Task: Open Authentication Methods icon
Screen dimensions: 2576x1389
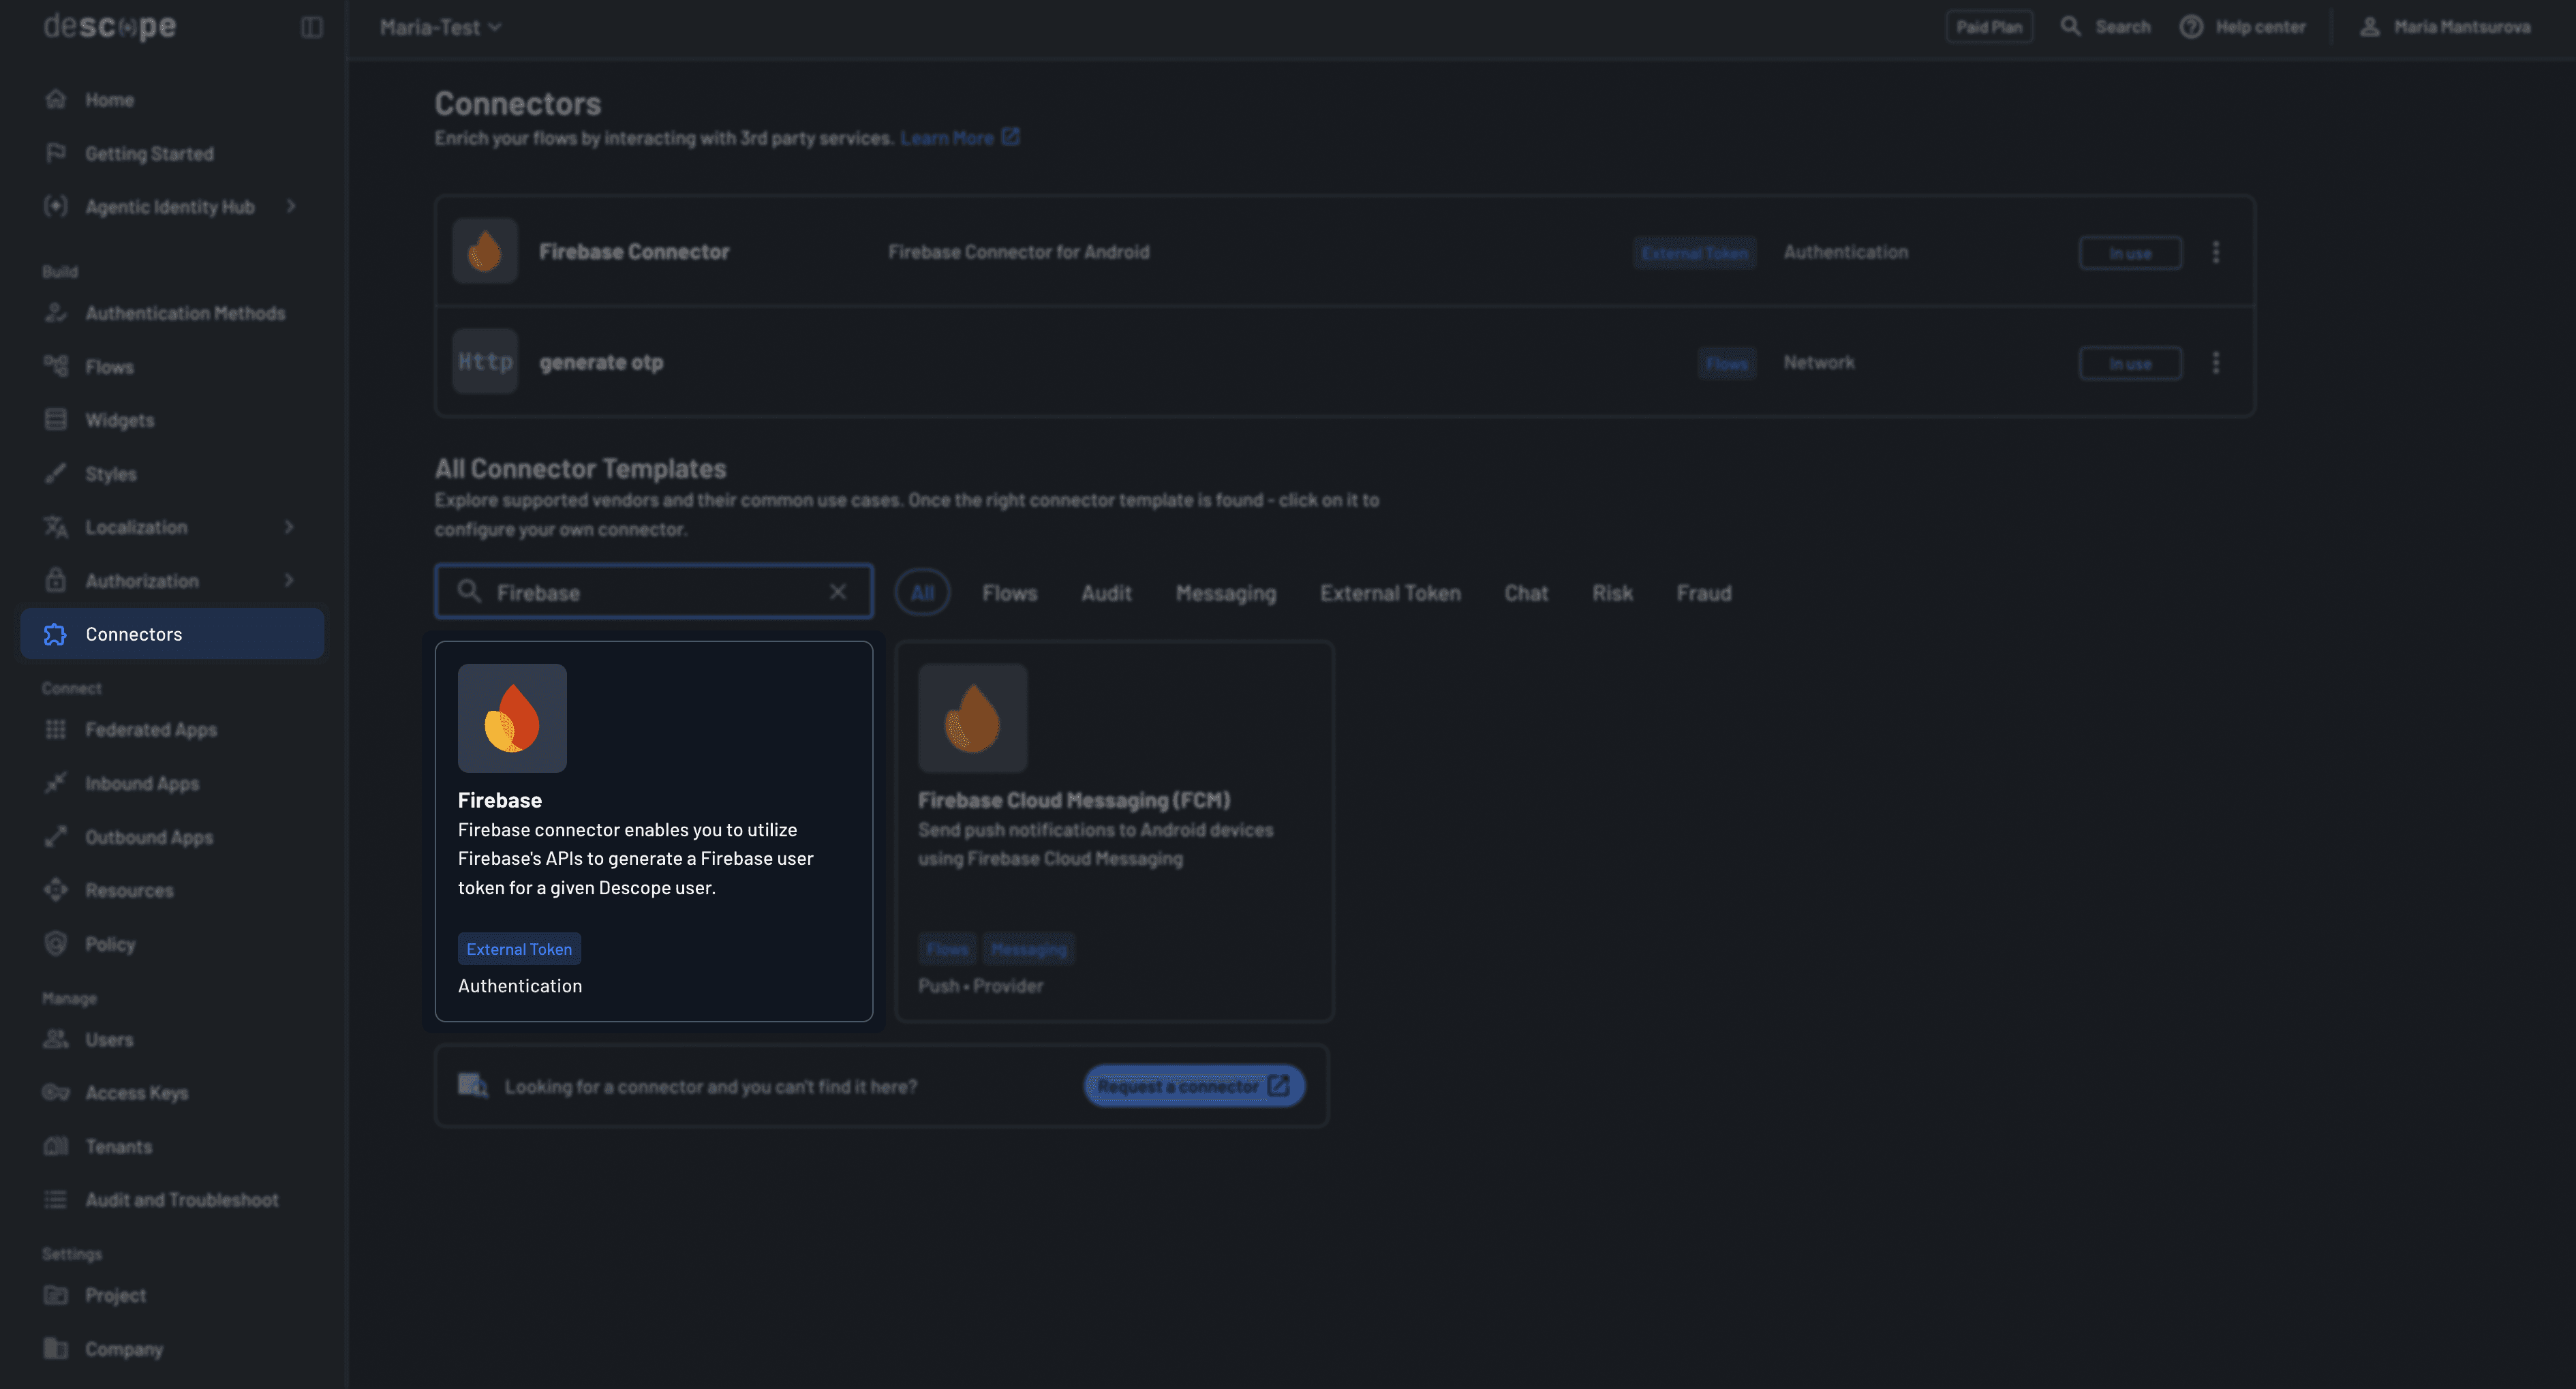Action: (56, 313)
